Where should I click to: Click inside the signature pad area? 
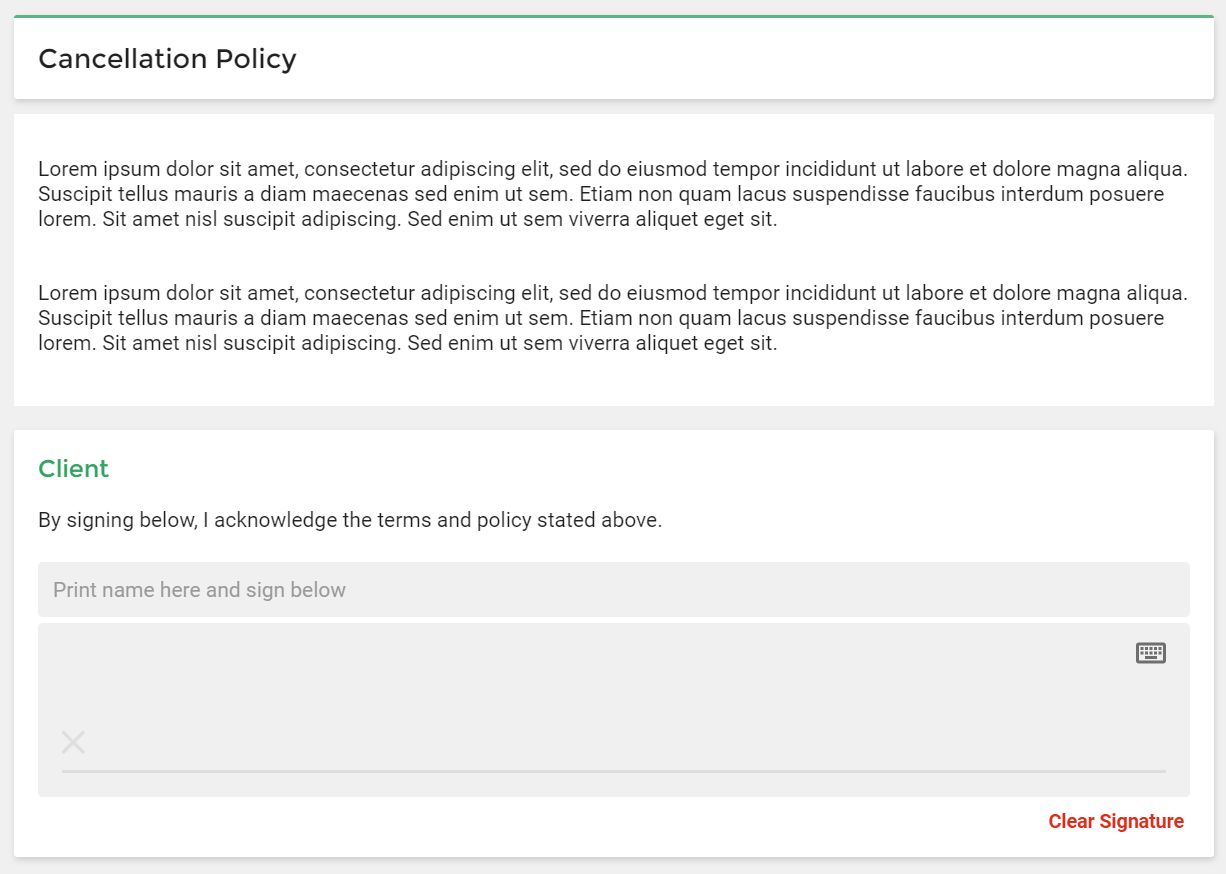[614, 710]
